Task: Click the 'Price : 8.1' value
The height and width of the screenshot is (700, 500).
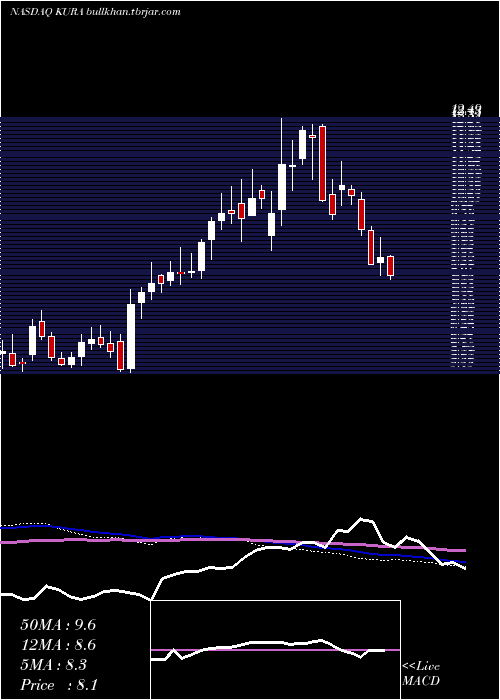Action: tap(59, 685)
